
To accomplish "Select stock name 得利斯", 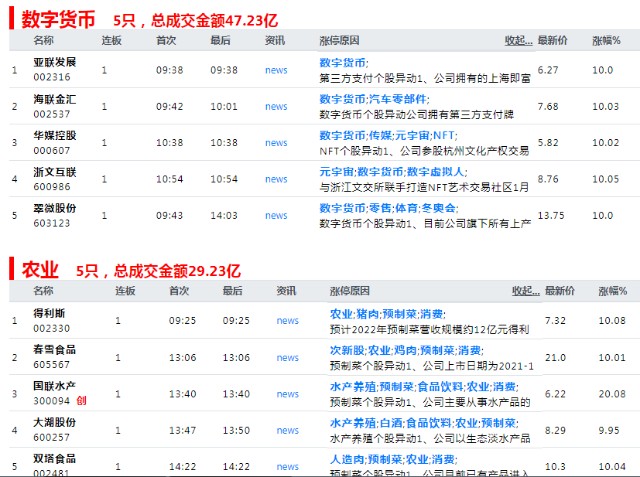I will (x=49, y=313).
